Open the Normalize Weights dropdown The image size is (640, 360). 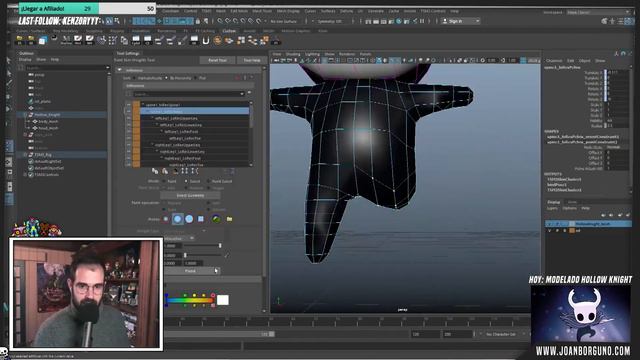coord(179,238)
